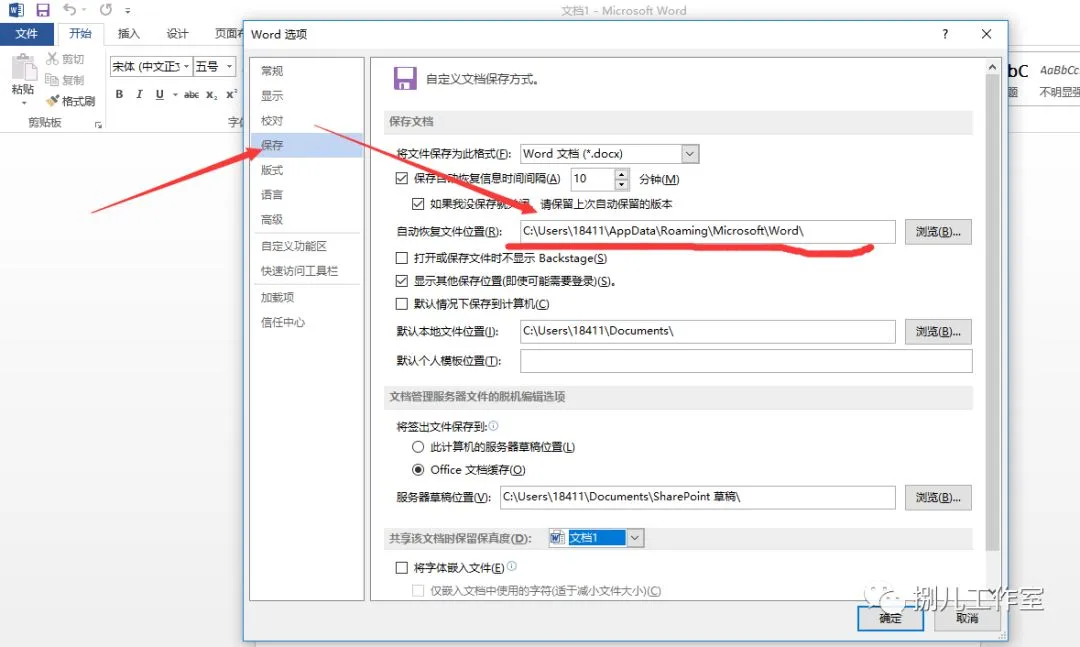Select 版式 category in options
Screen dimensions: 1080x647
point(307,170)
